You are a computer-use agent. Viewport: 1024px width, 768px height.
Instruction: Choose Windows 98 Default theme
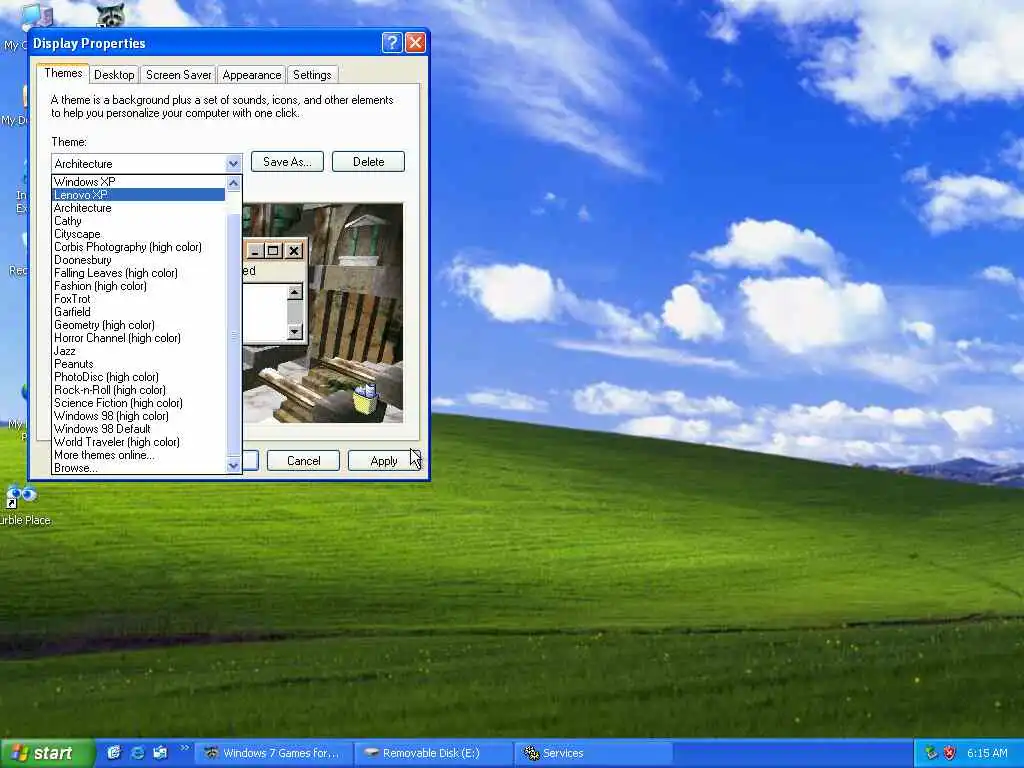[x=138, y=429]
